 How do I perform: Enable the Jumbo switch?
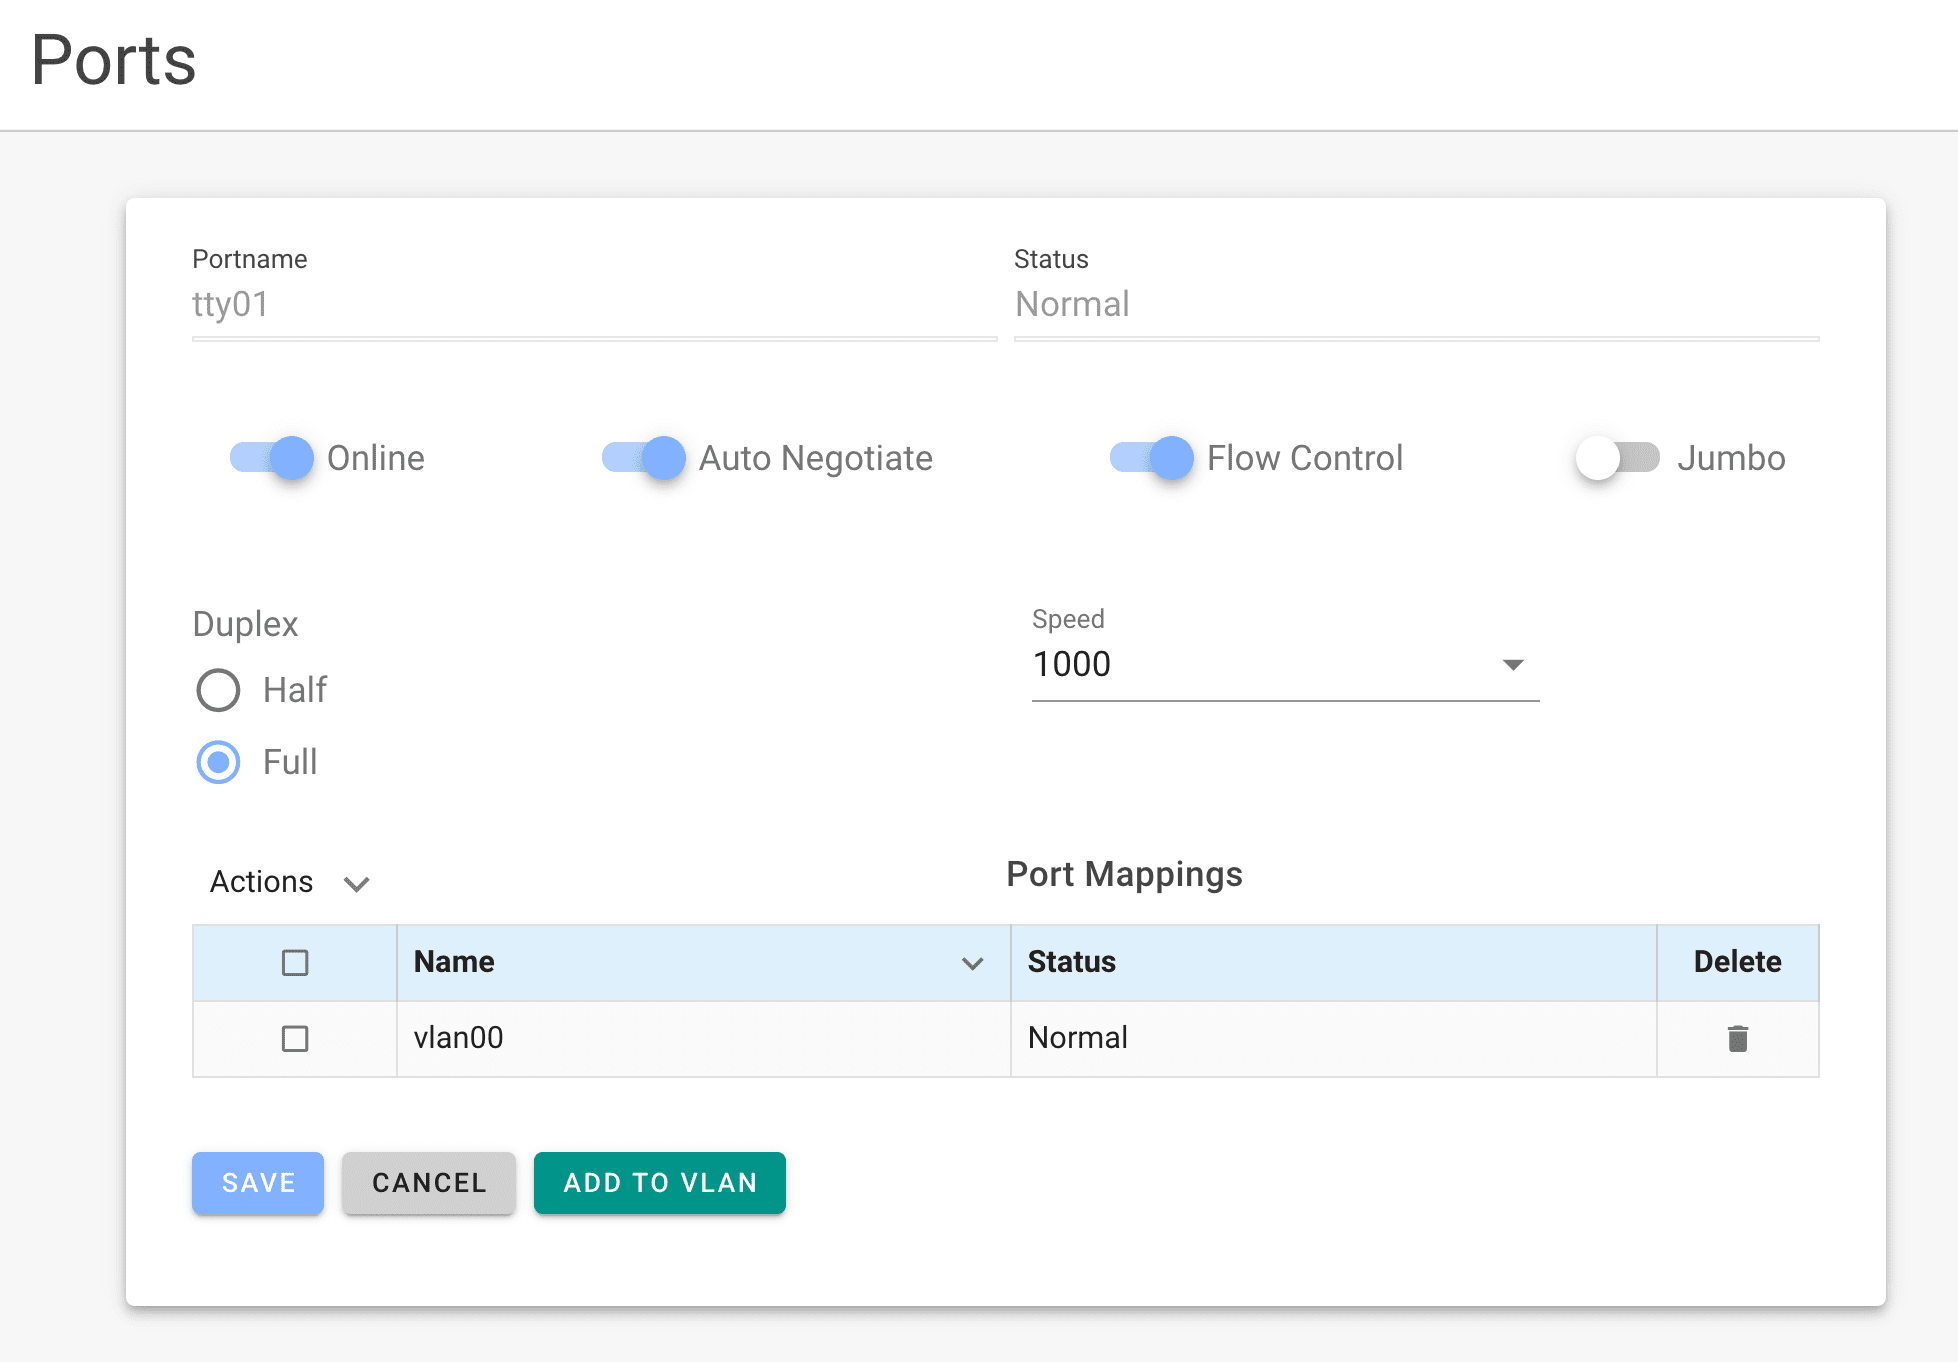coord(1618,458)
